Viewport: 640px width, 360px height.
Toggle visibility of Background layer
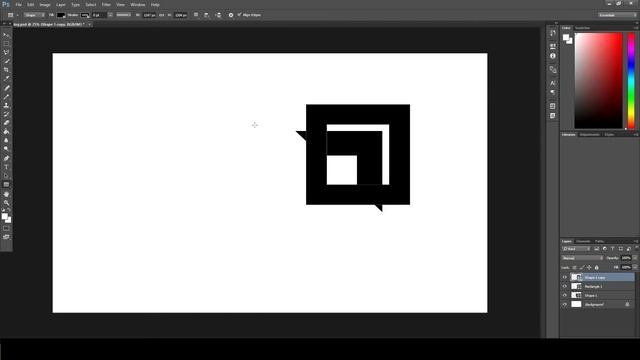coord(565,304)
